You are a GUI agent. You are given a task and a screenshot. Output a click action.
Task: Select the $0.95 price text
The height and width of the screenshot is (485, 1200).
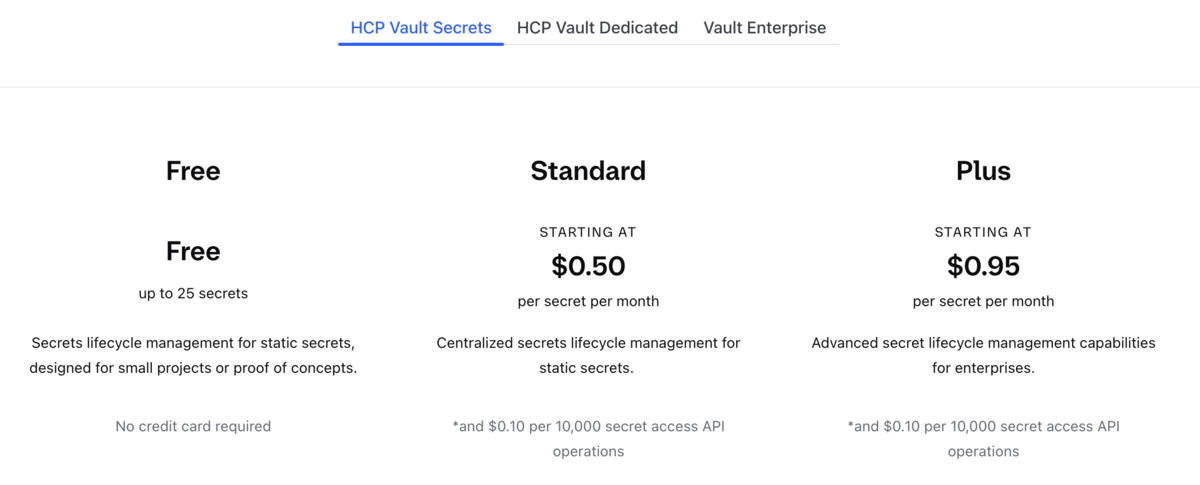pos(983,266)
